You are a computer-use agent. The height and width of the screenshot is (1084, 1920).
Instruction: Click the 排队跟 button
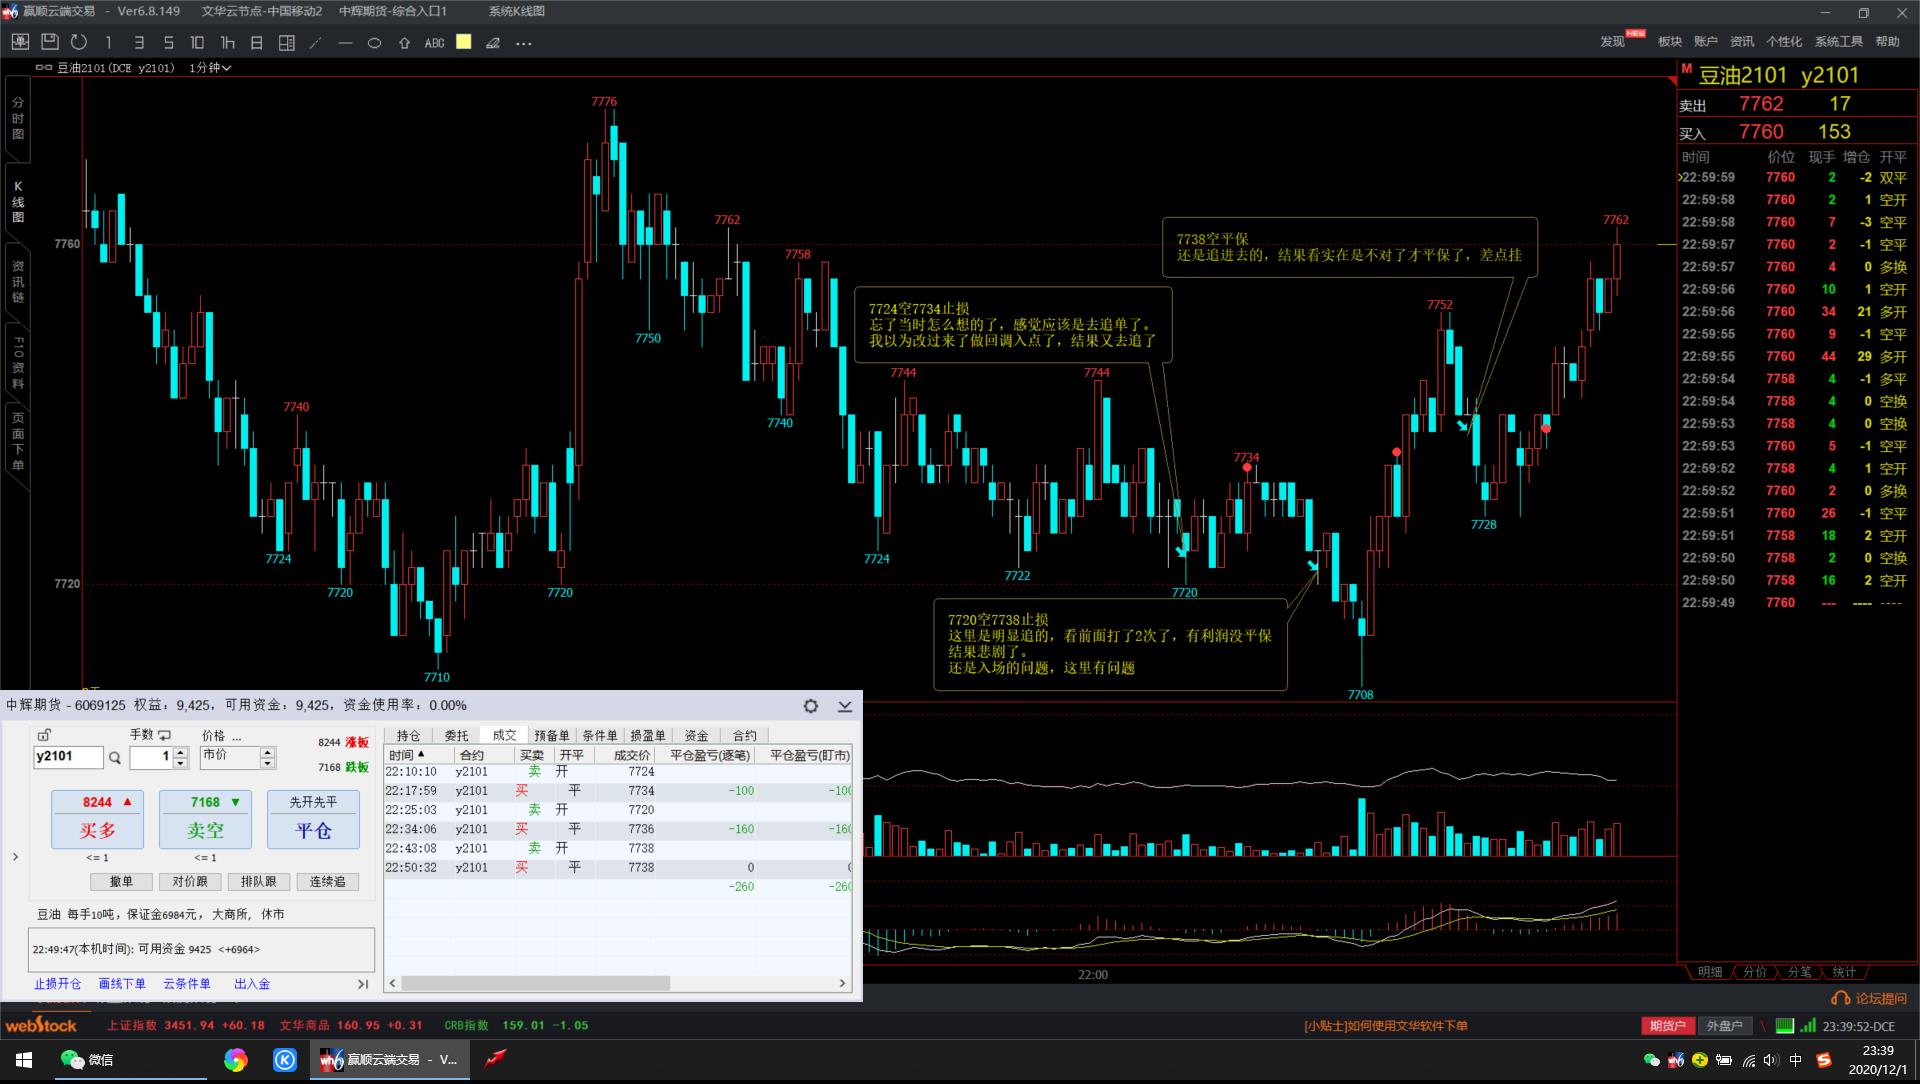coord(258,882)
